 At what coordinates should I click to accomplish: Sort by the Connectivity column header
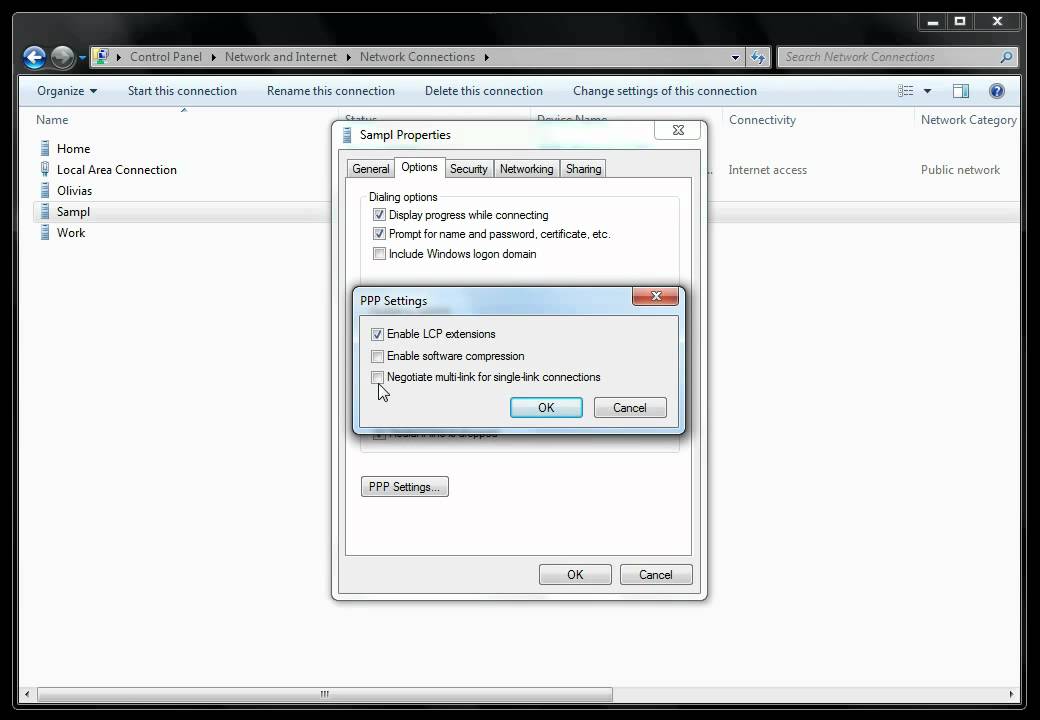pyautogui.click(x=762, y=120)
